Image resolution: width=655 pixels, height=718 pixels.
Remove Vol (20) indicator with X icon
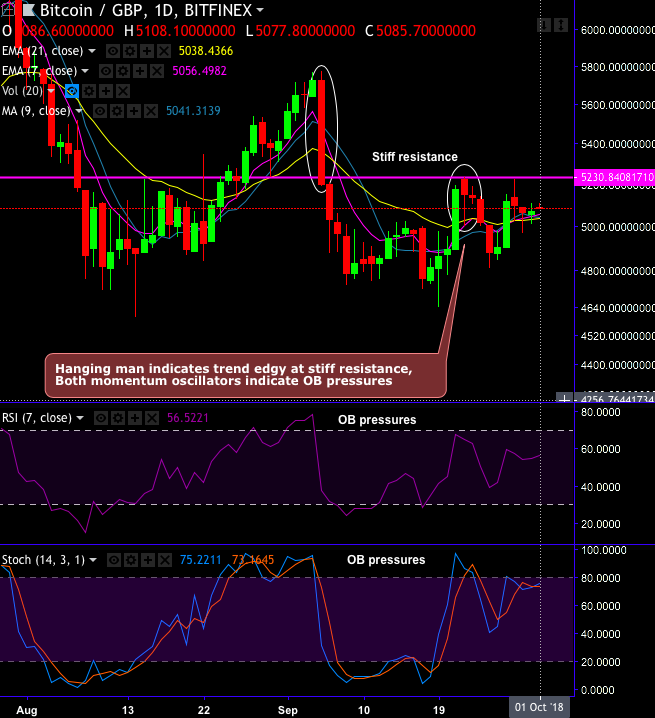tap(123, 91)
